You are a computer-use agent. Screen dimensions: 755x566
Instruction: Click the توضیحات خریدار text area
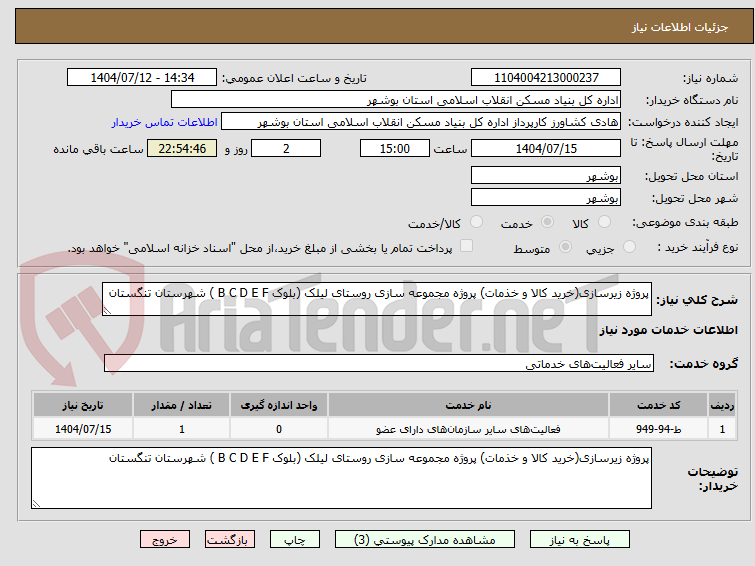coord(341,478)
